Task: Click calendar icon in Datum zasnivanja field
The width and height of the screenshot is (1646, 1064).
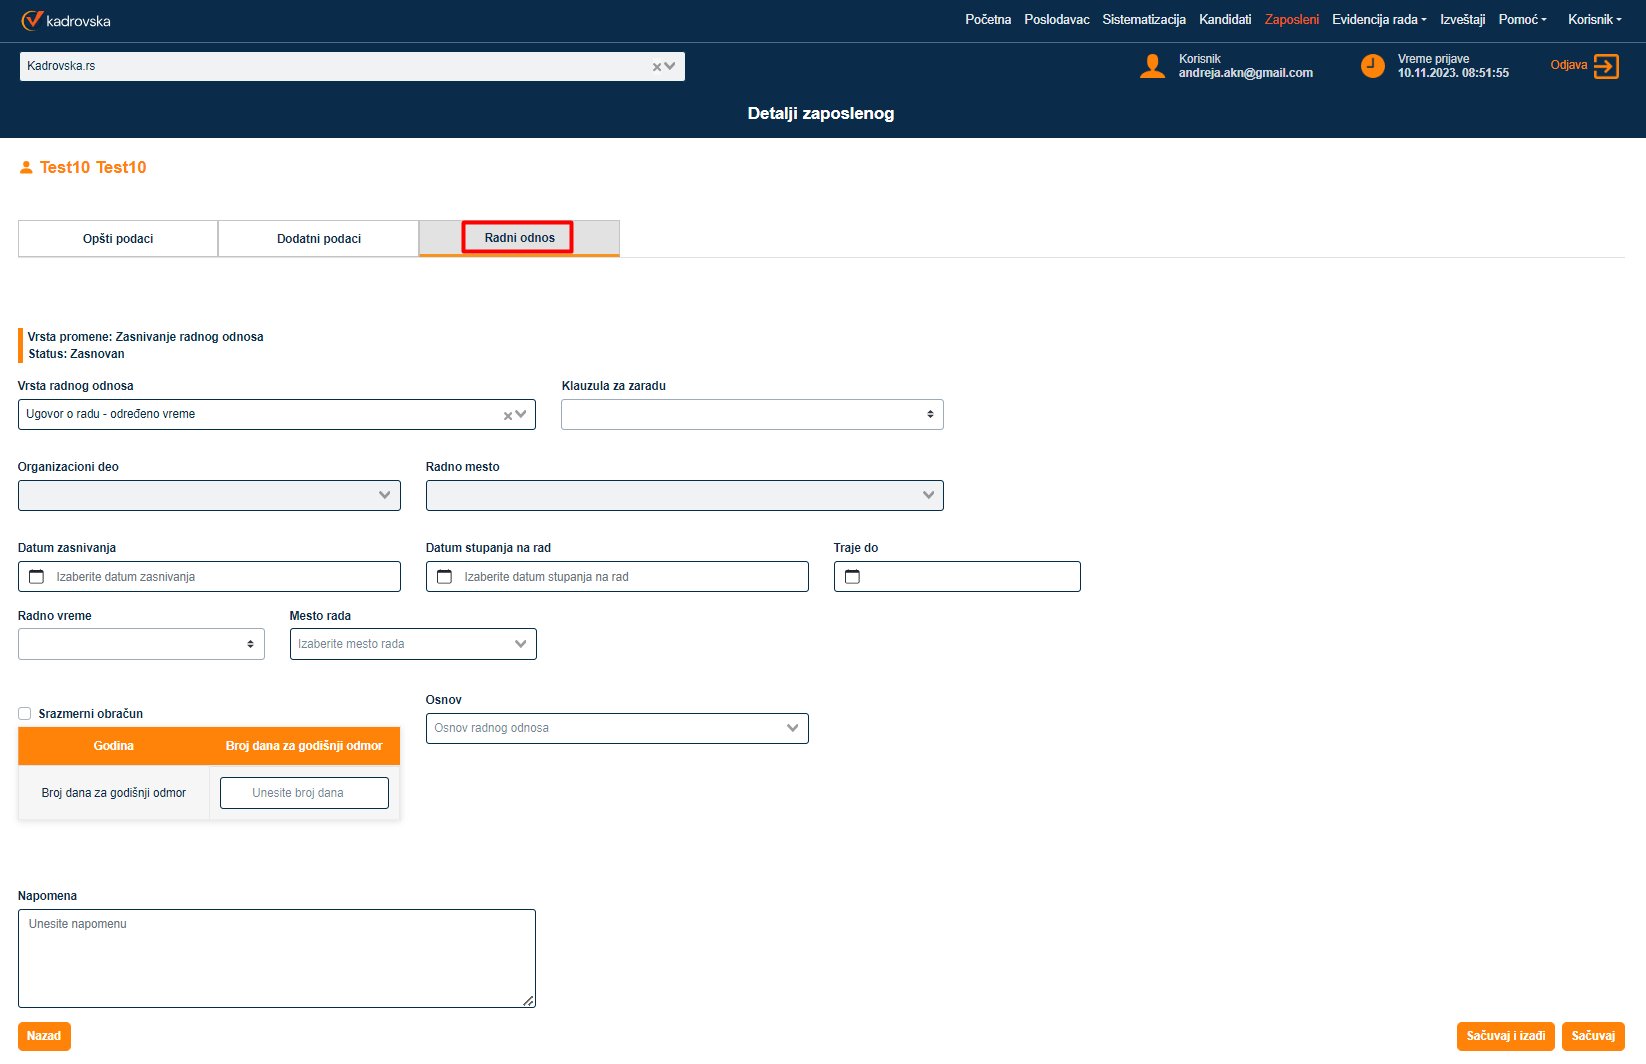Action: click(37, 577)
